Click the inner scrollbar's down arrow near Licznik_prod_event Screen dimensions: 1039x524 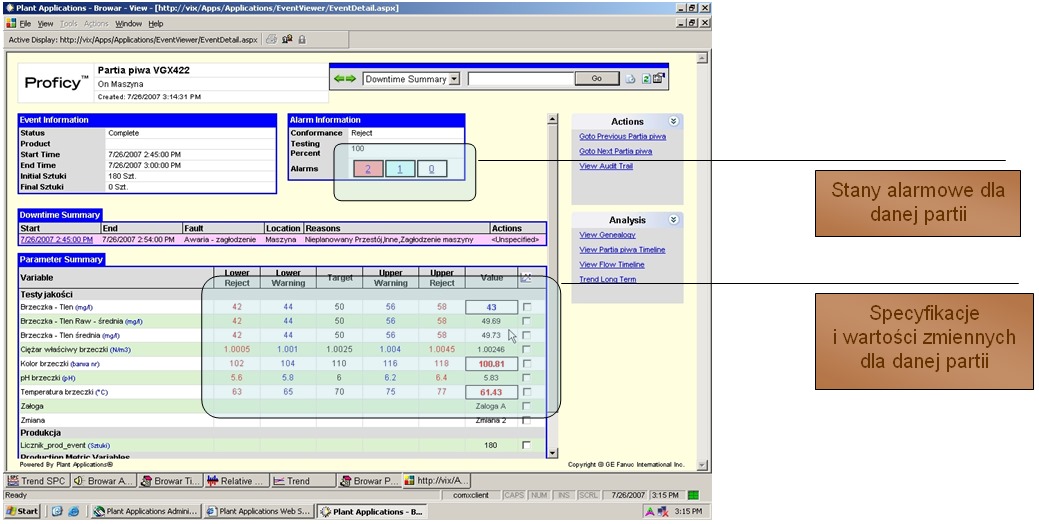point(552,453)
